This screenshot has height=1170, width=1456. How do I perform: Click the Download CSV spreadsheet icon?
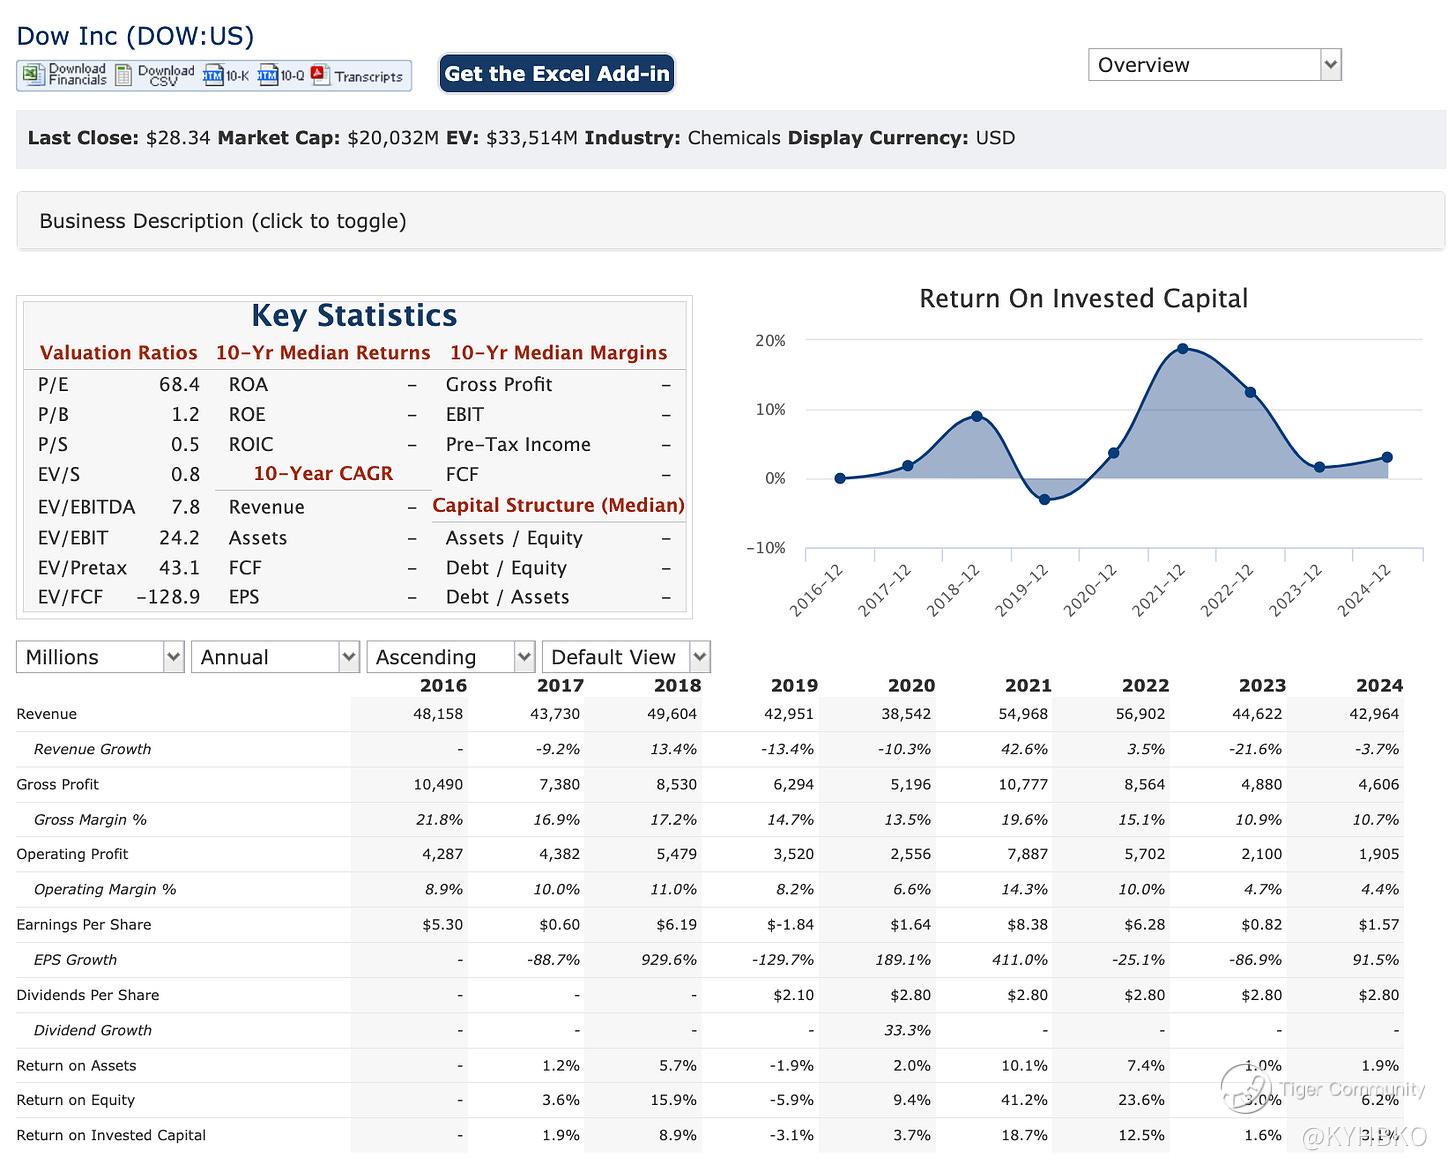click(x=124, y=75)
